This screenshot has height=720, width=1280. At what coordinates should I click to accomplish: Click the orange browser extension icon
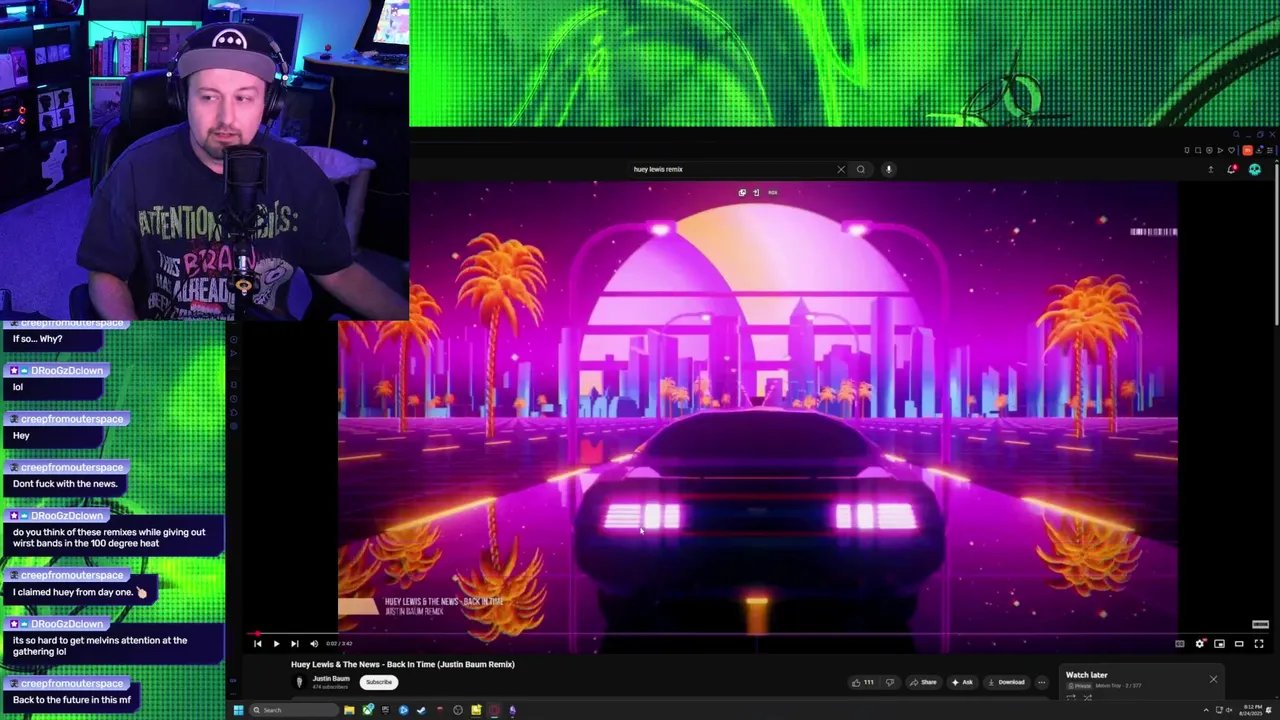coord(1247,150)
